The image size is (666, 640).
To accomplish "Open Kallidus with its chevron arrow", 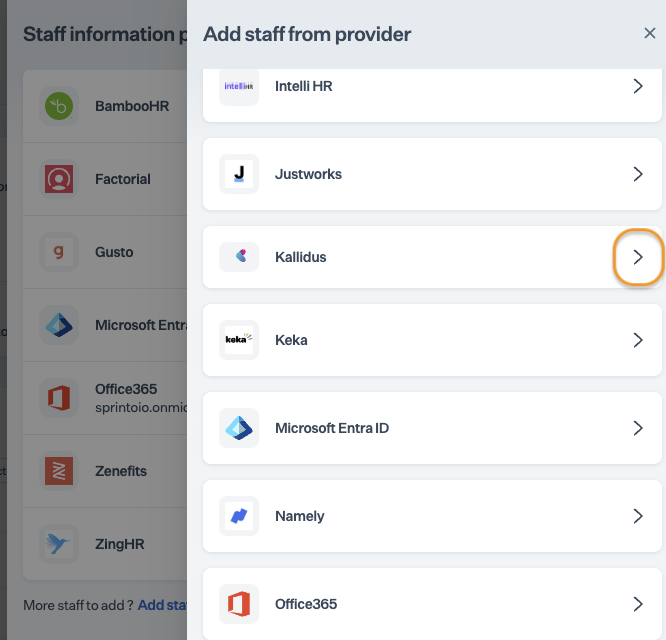I will (x=638, y=257).
